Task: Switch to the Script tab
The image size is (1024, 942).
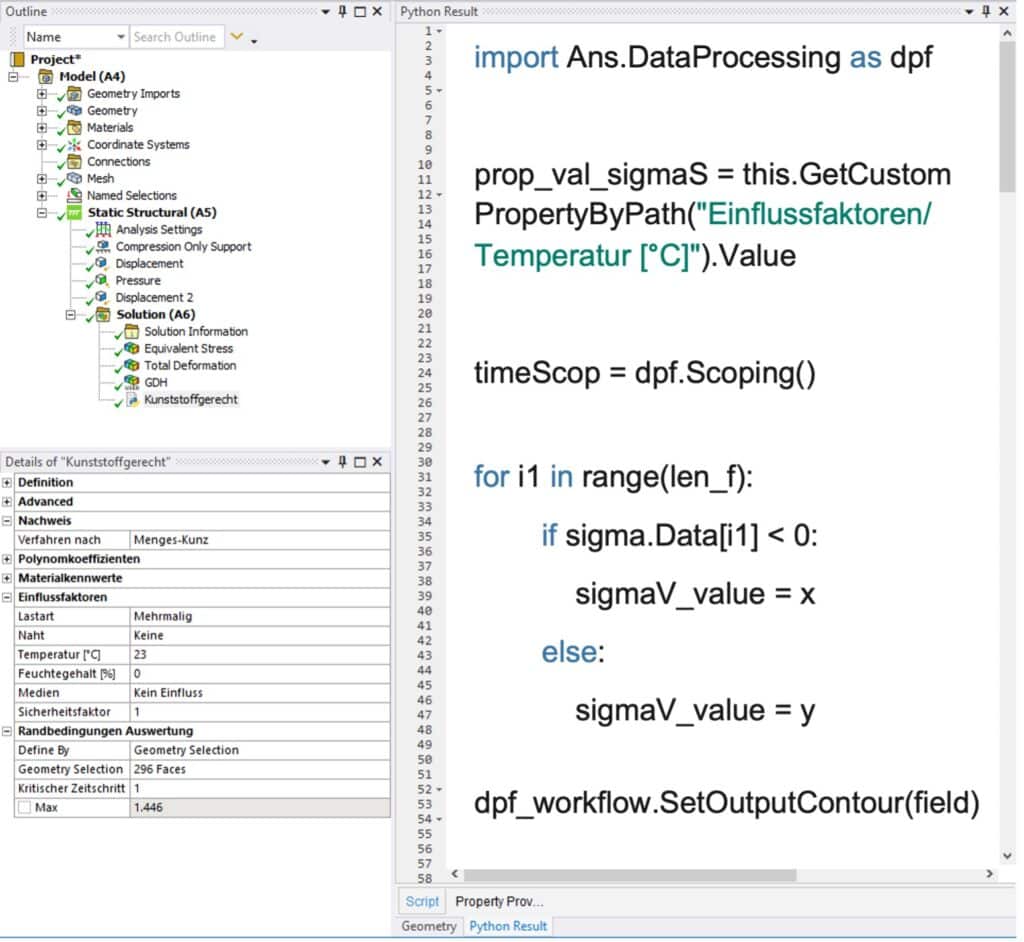Action: point(422,901)
